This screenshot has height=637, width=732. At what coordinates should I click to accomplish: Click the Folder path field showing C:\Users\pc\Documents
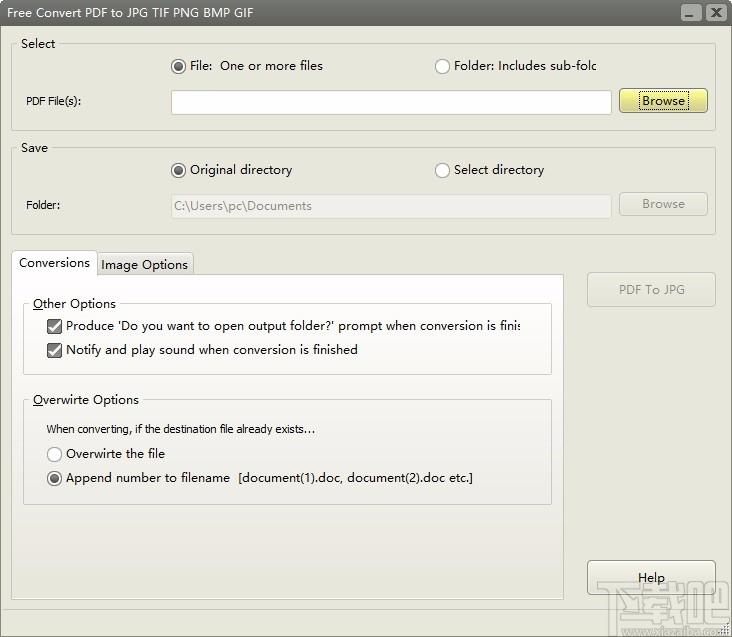pyautogui.click(x=391, y=206)
